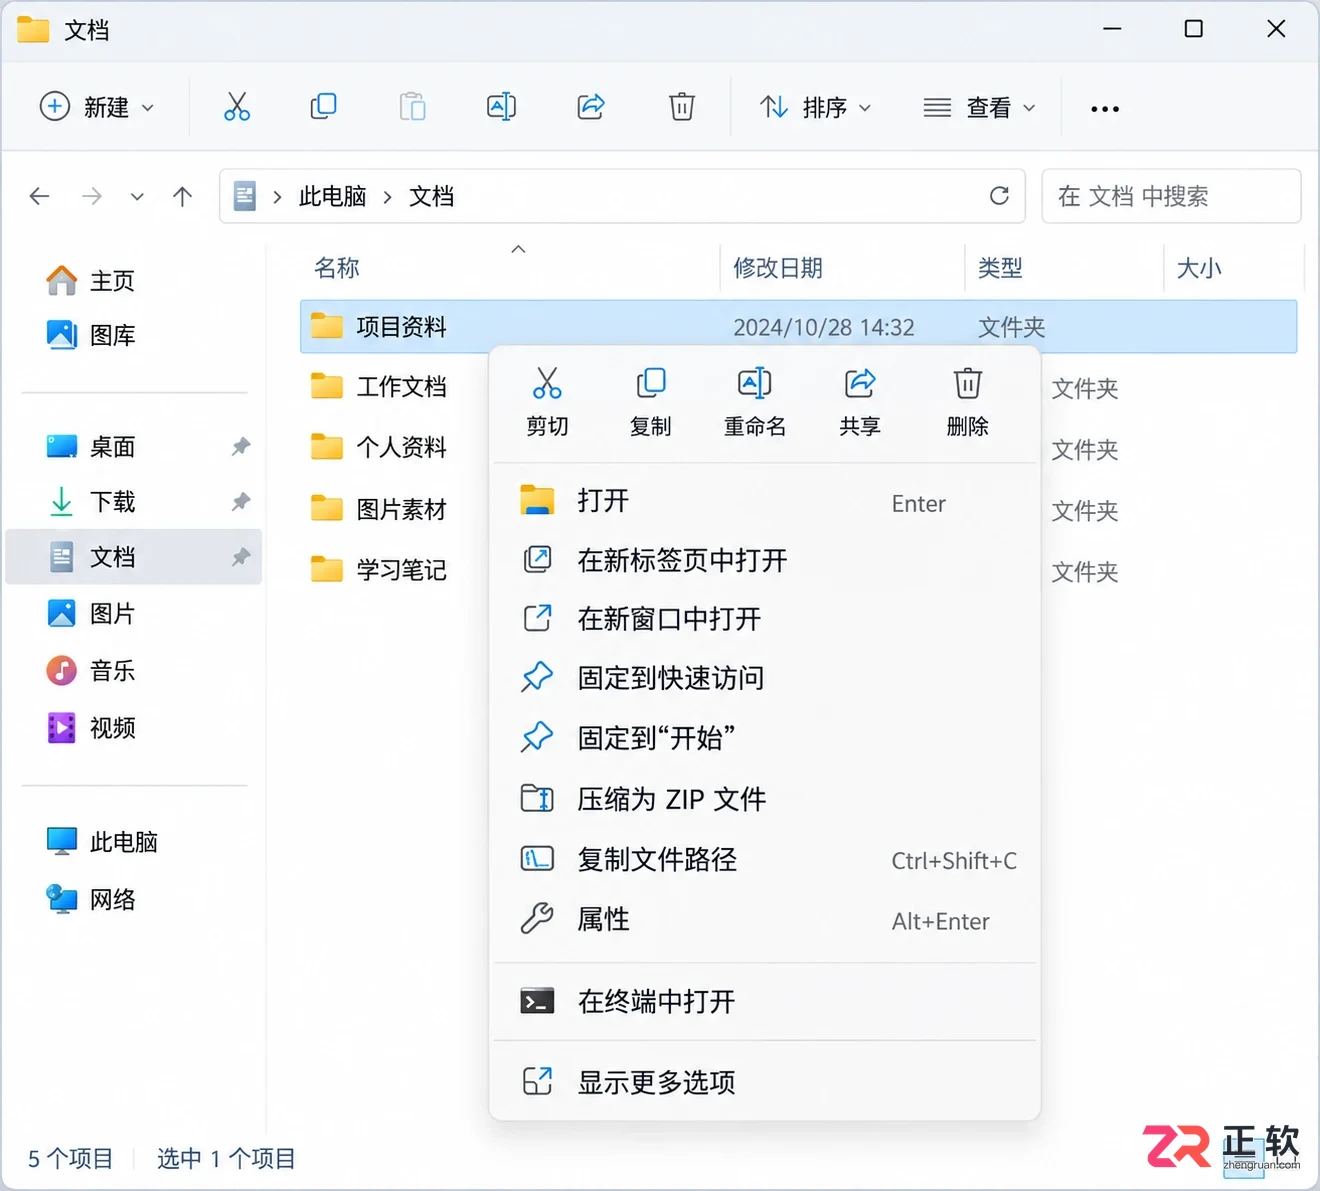Click the Share icon in top toolbar
Viewport: 1320px width, 1191px height.
[x=591, y=106]
